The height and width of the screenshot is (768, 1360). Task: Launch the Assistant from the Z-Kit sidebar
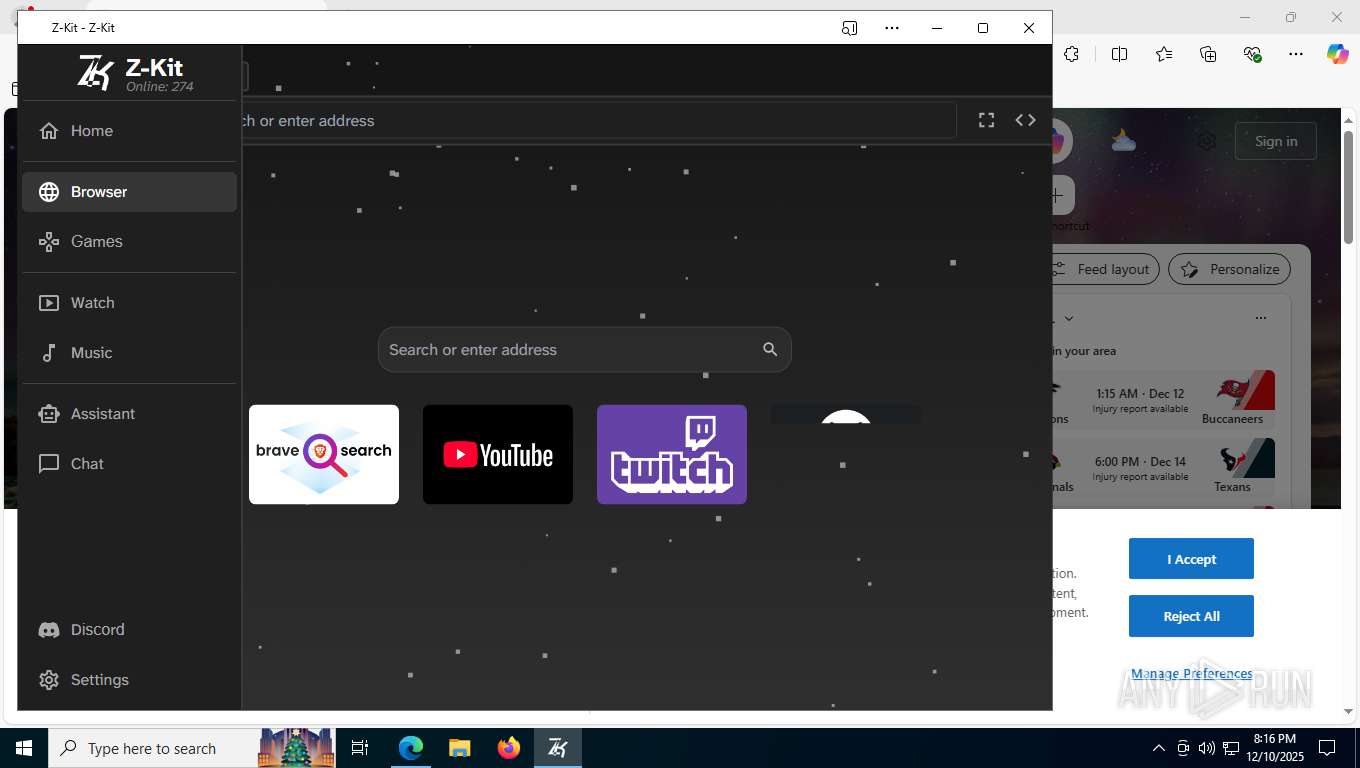(x=129, y=414)
